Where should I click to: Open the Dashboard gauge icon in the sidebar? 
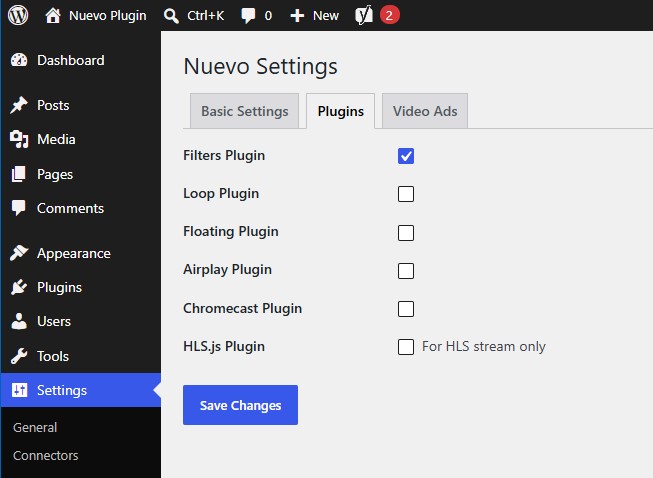coord(19,60)
